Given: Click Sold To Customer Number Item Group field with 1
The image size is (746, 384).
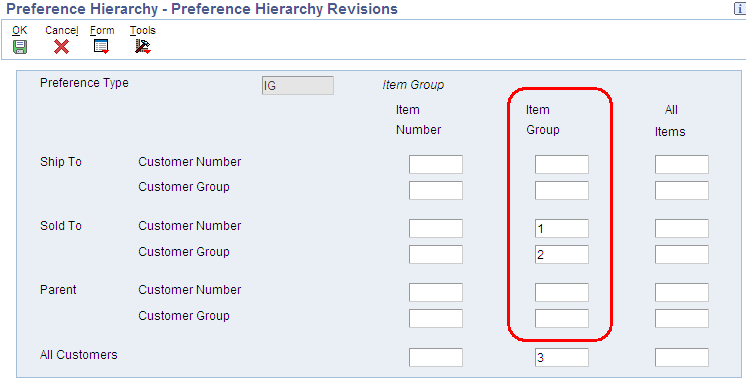Looking at the screenshot, I should 562,228.
